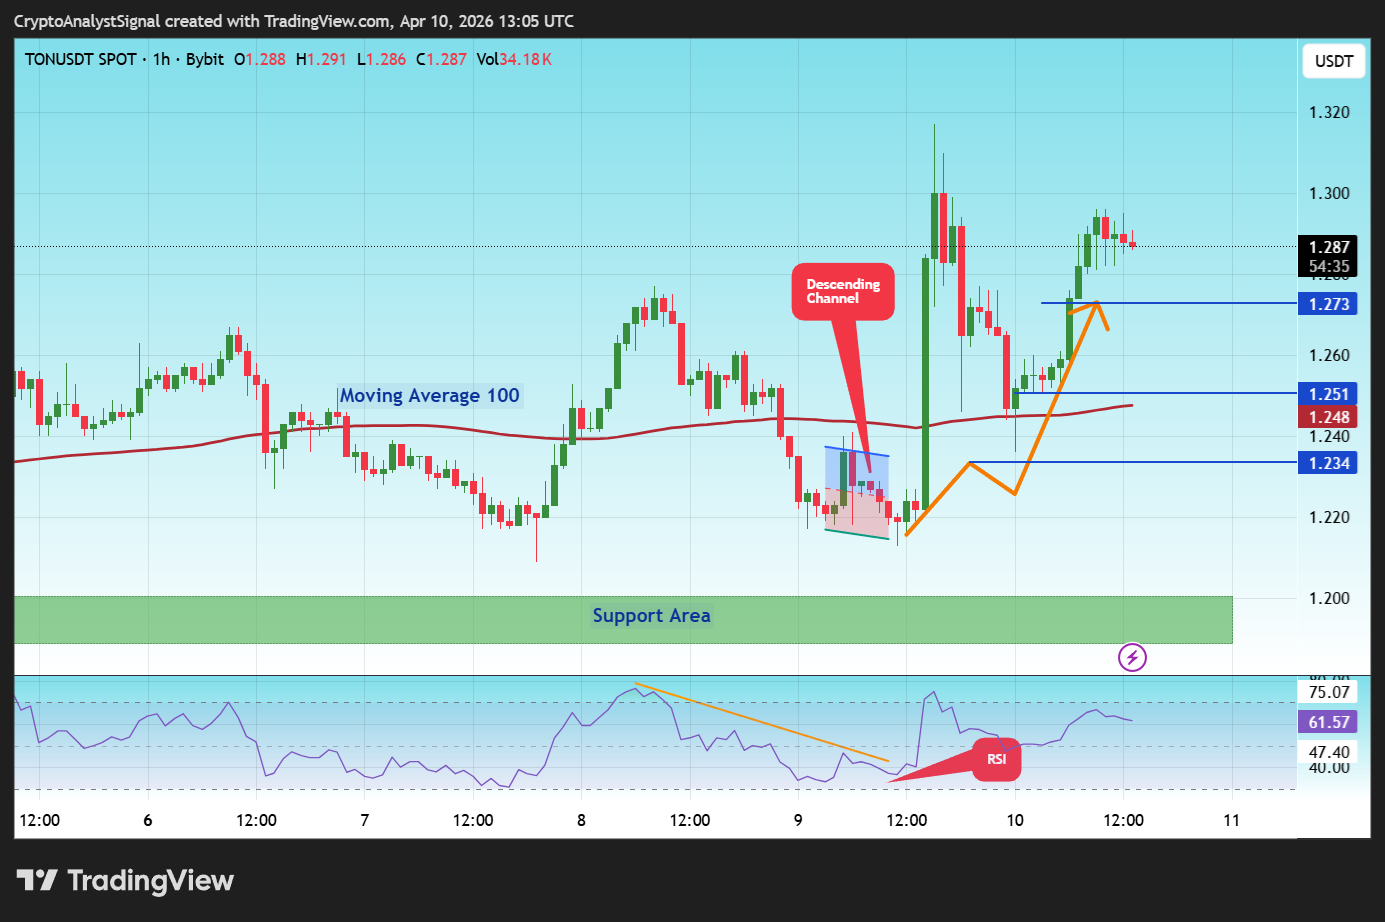The width and height of the screenshot is (1385, 922).
Task: Click the TradingView logo at the bottom
Action: [126, 880]
